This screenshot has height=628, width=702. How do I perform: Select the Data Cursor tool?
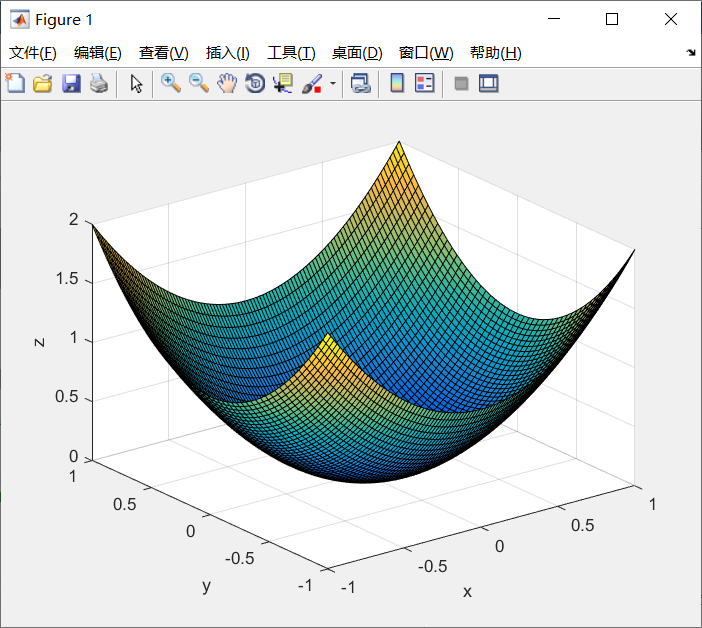pos(283,83)
